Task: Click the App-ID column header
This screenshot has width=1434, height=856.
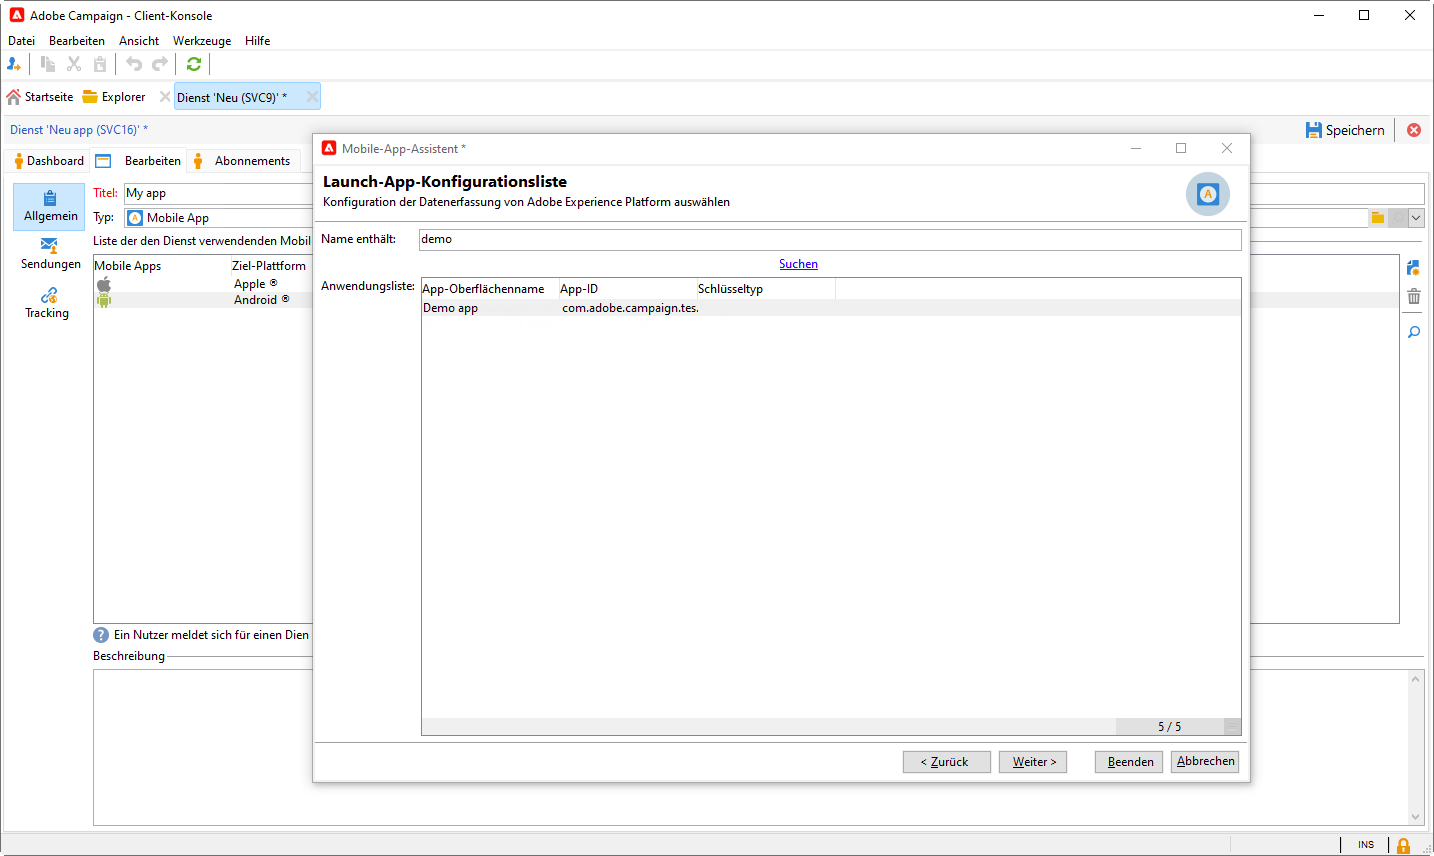Action: coord(628,289)
